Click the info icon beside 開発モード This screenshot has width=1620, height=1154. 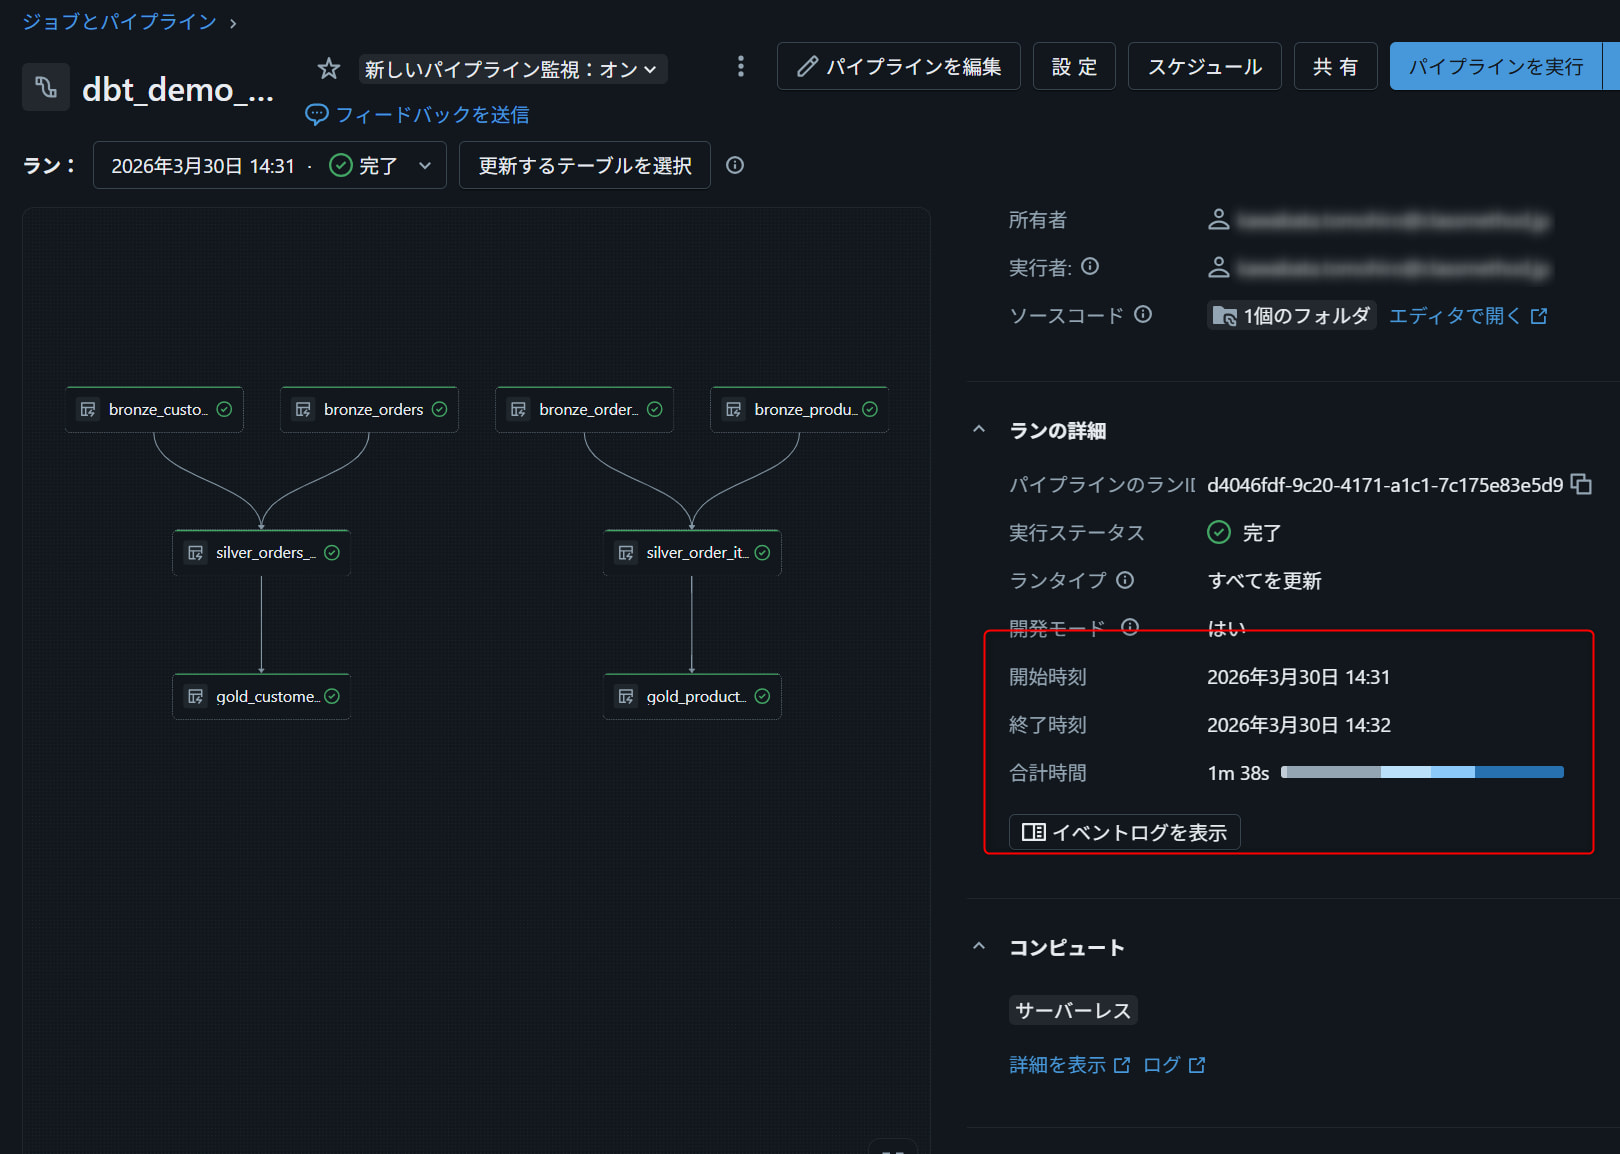(x=1130, y=627)
